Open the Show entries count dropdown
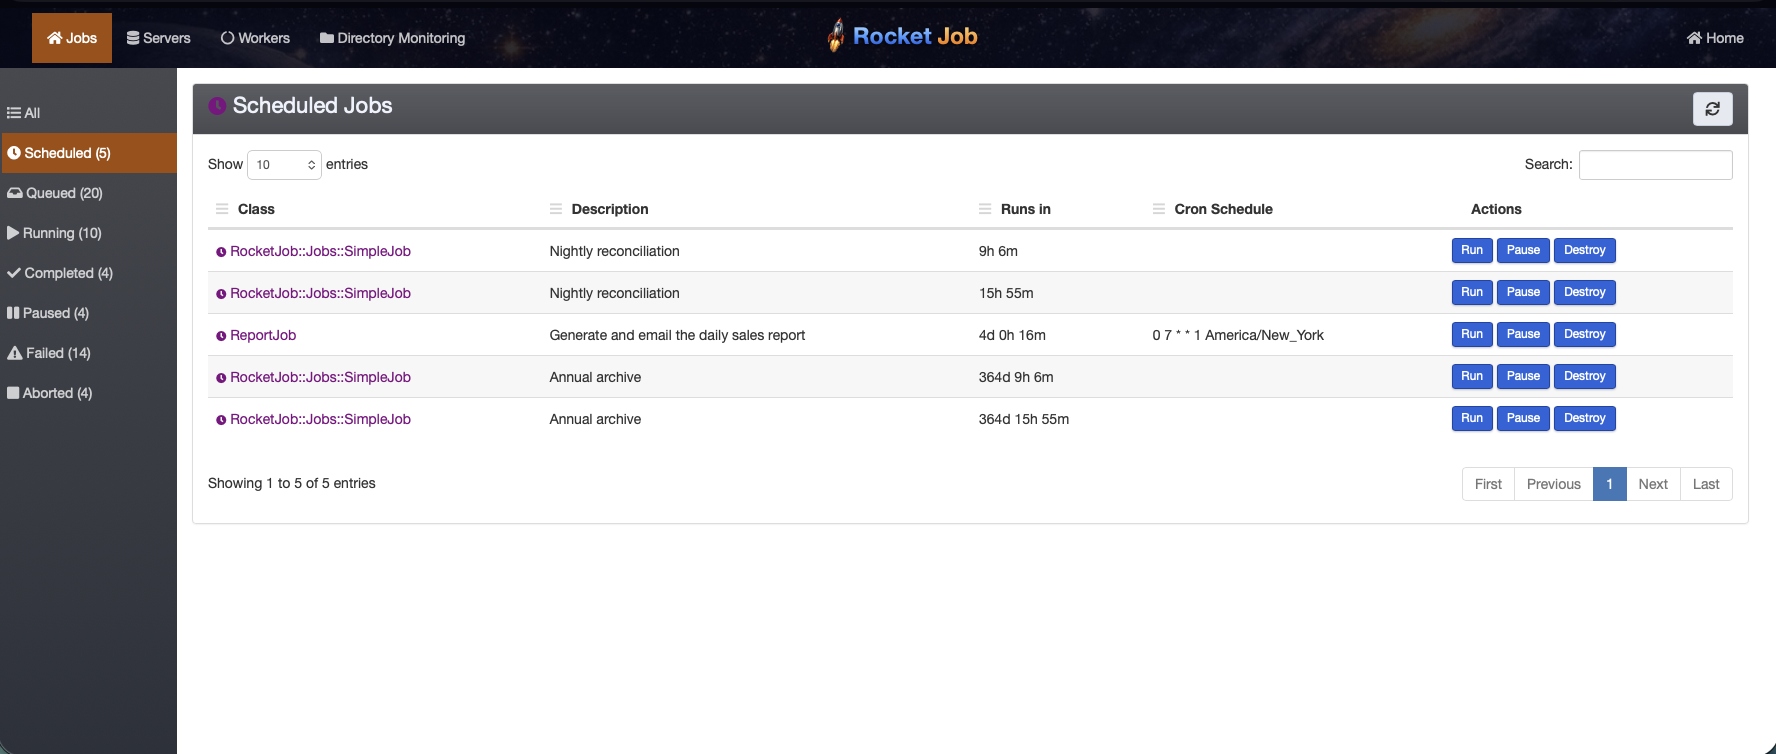Image resolution: width=1776 pixels, height=754 pixels. pyautogui.click(x=284, y=165)
